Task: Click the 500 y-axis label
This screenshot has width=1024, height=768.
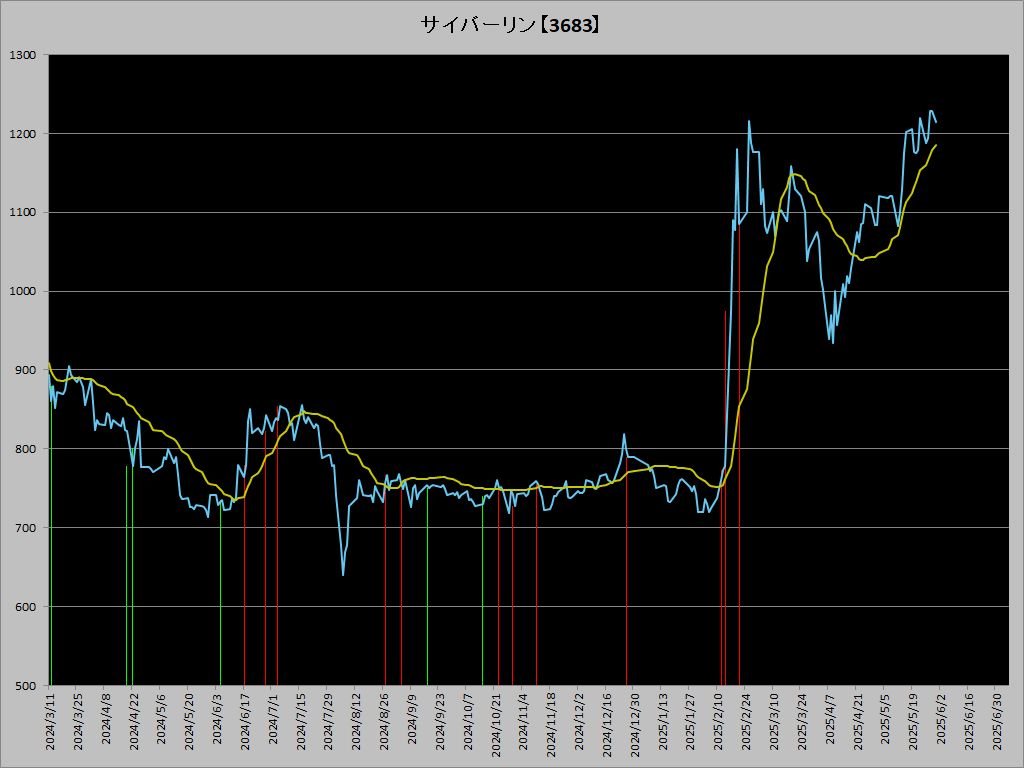Action: point(25,686)
